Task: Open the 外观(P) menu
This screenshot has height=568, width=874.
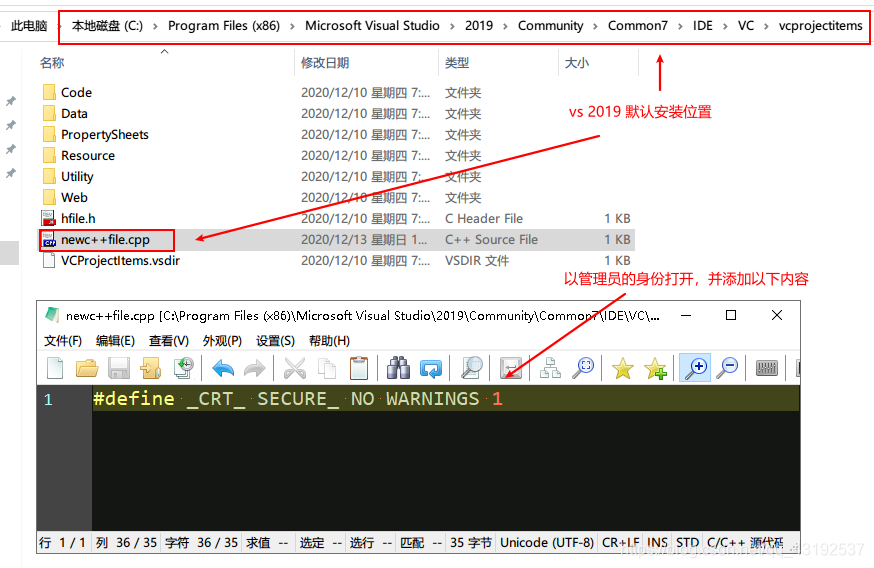Action: click(x=222, y=341)
